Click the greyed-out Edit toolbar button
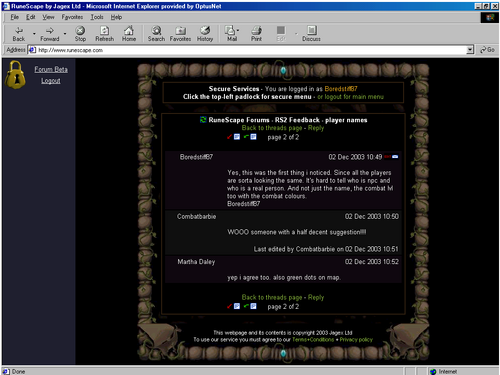500x375 pixels. point(281,34)
